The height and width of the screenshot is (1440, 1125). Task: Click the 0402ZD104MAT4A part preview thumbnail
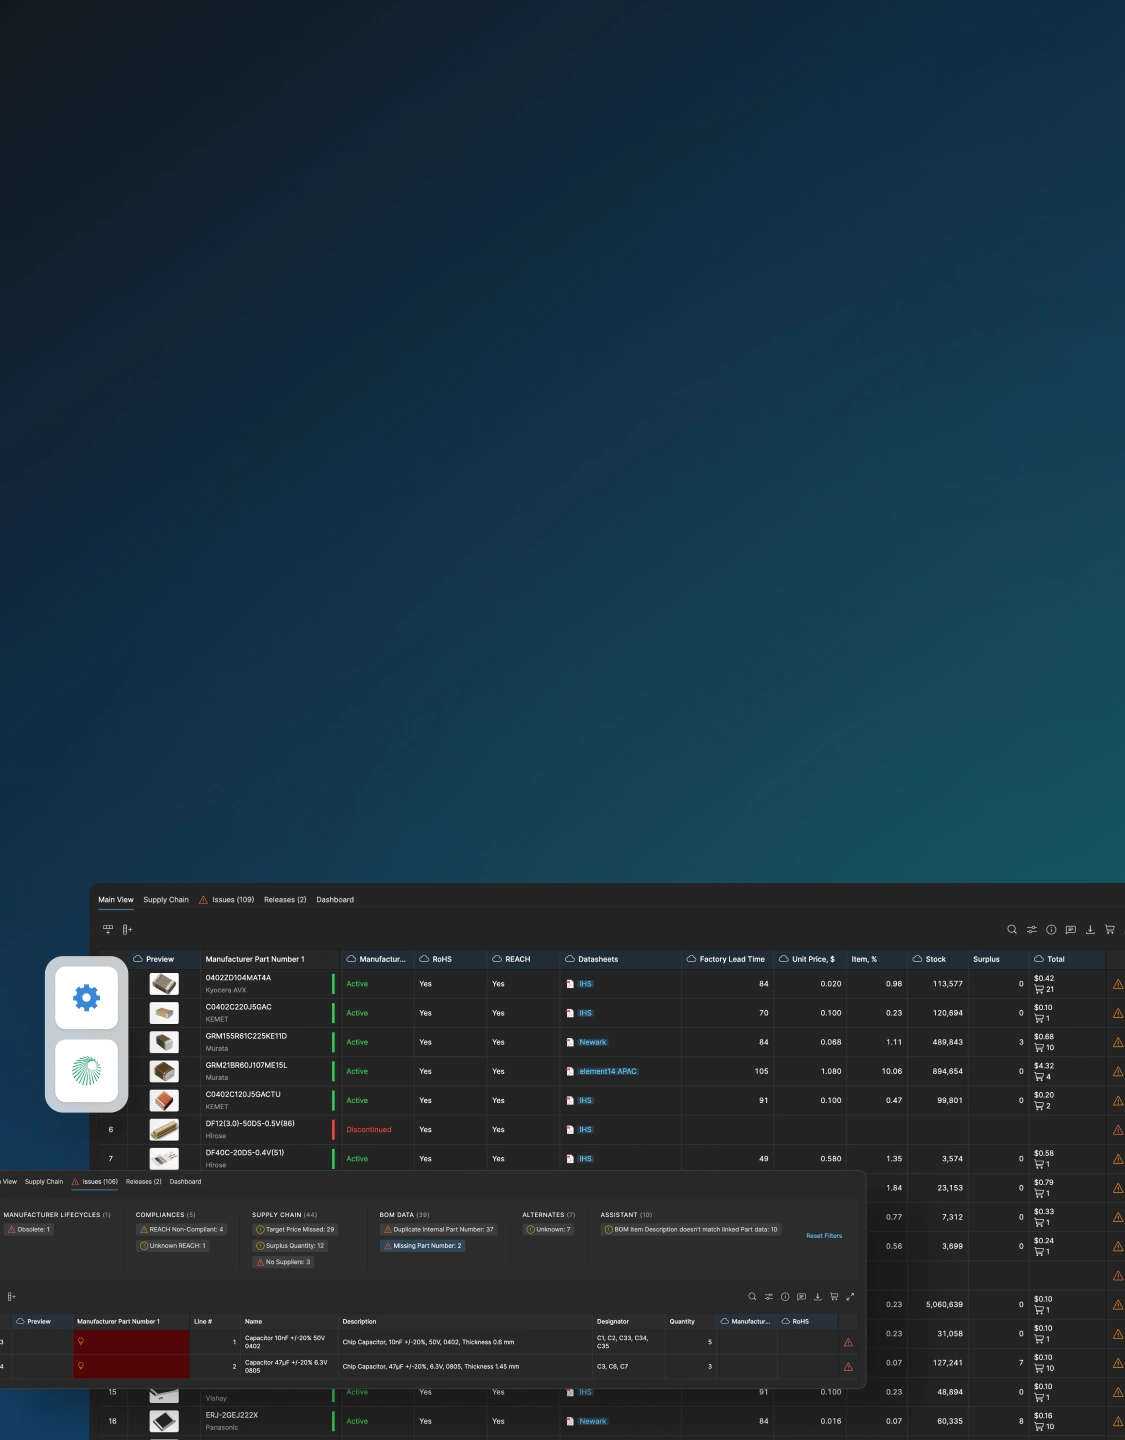164,984
